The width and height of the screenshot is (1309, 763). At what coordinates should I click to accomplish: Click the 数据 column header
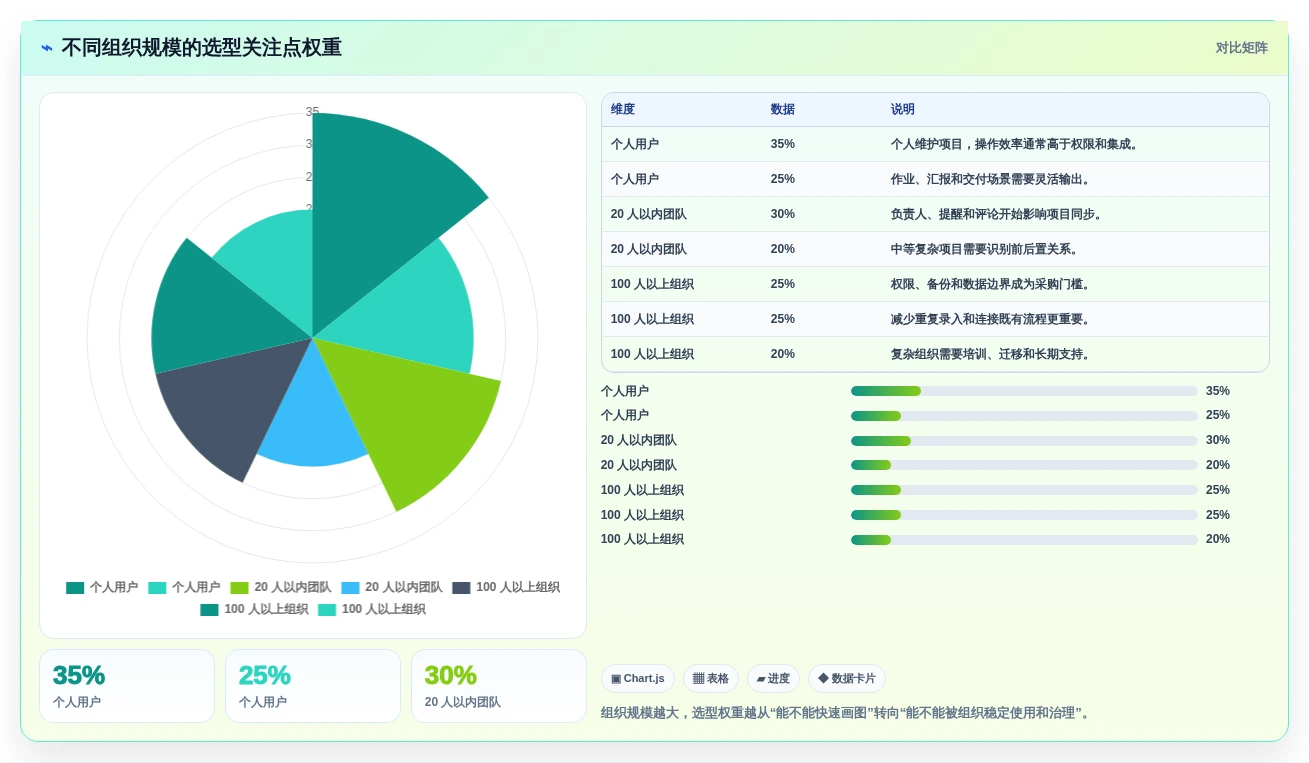click(x=783, y=110)
